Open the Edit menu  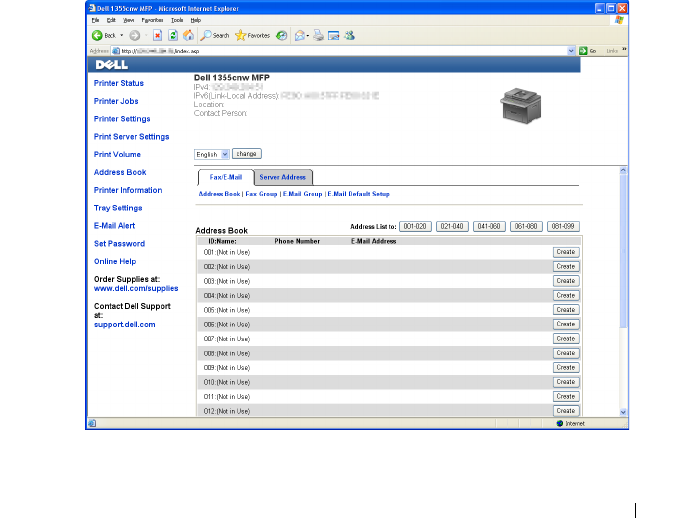click(x=111, y=20)
